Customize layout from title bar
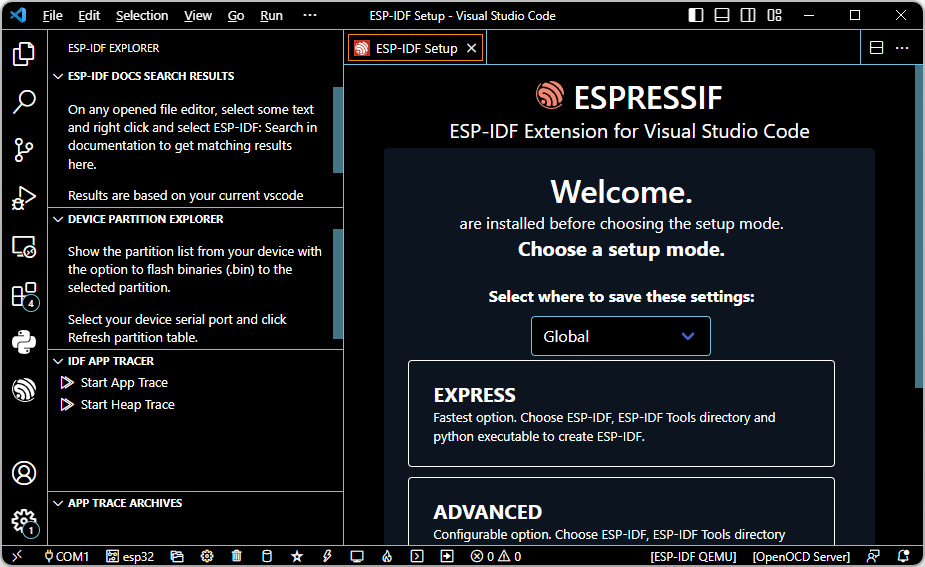 [x=775, y=15]
